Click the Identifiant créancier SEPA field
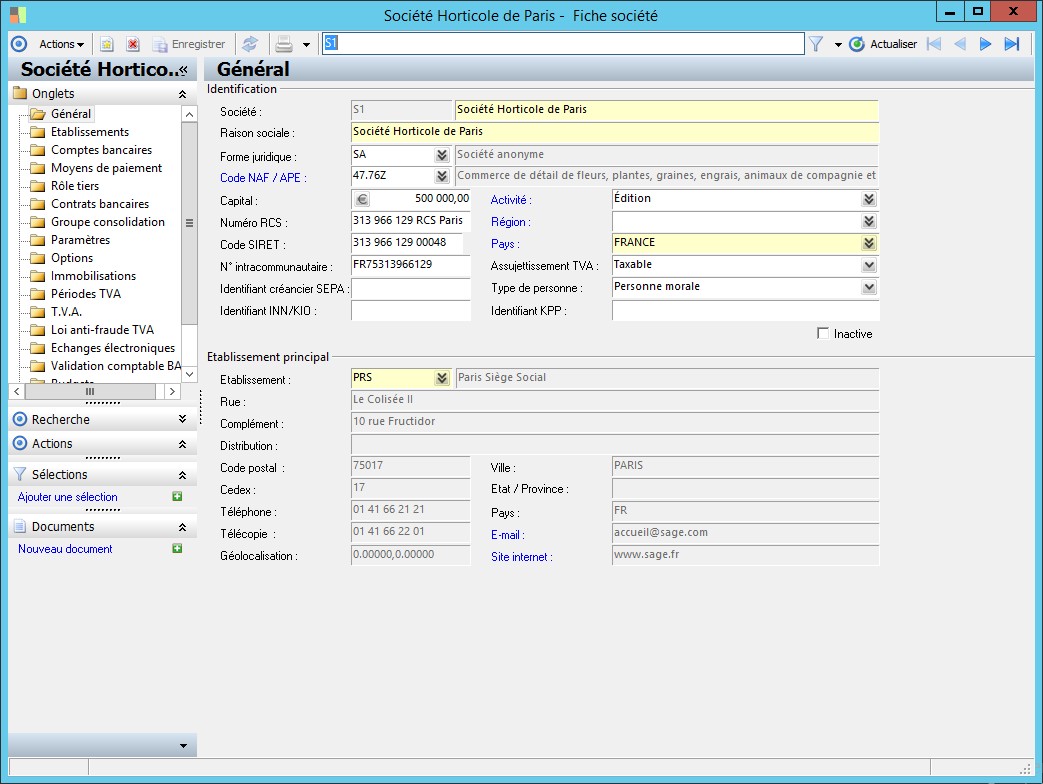 point(410,288)
